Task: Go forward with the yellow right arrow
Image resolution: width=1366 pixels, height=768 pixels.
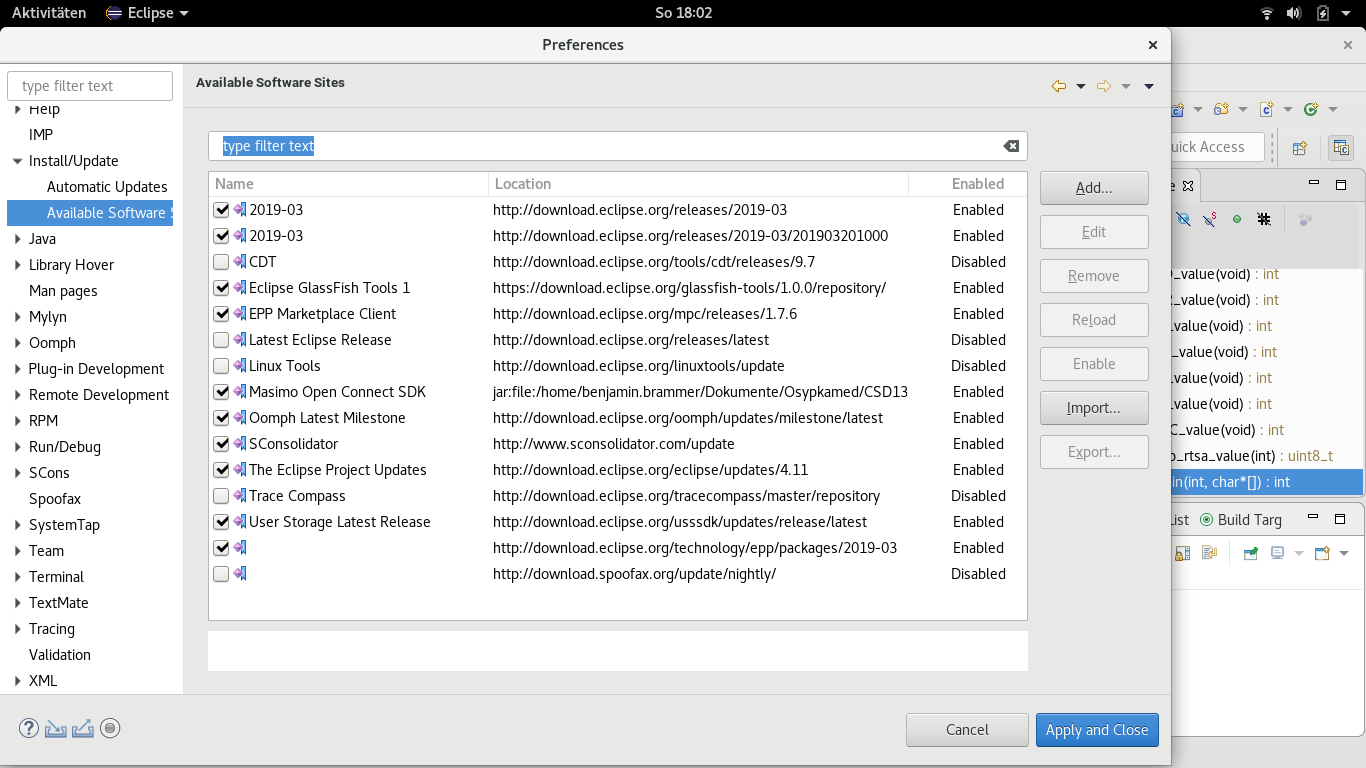Action: tap(1104, 86)
